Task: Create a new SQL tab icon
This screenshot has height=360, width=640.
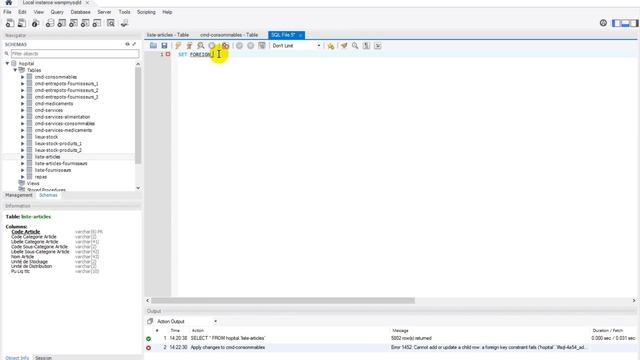Action: 10,23
